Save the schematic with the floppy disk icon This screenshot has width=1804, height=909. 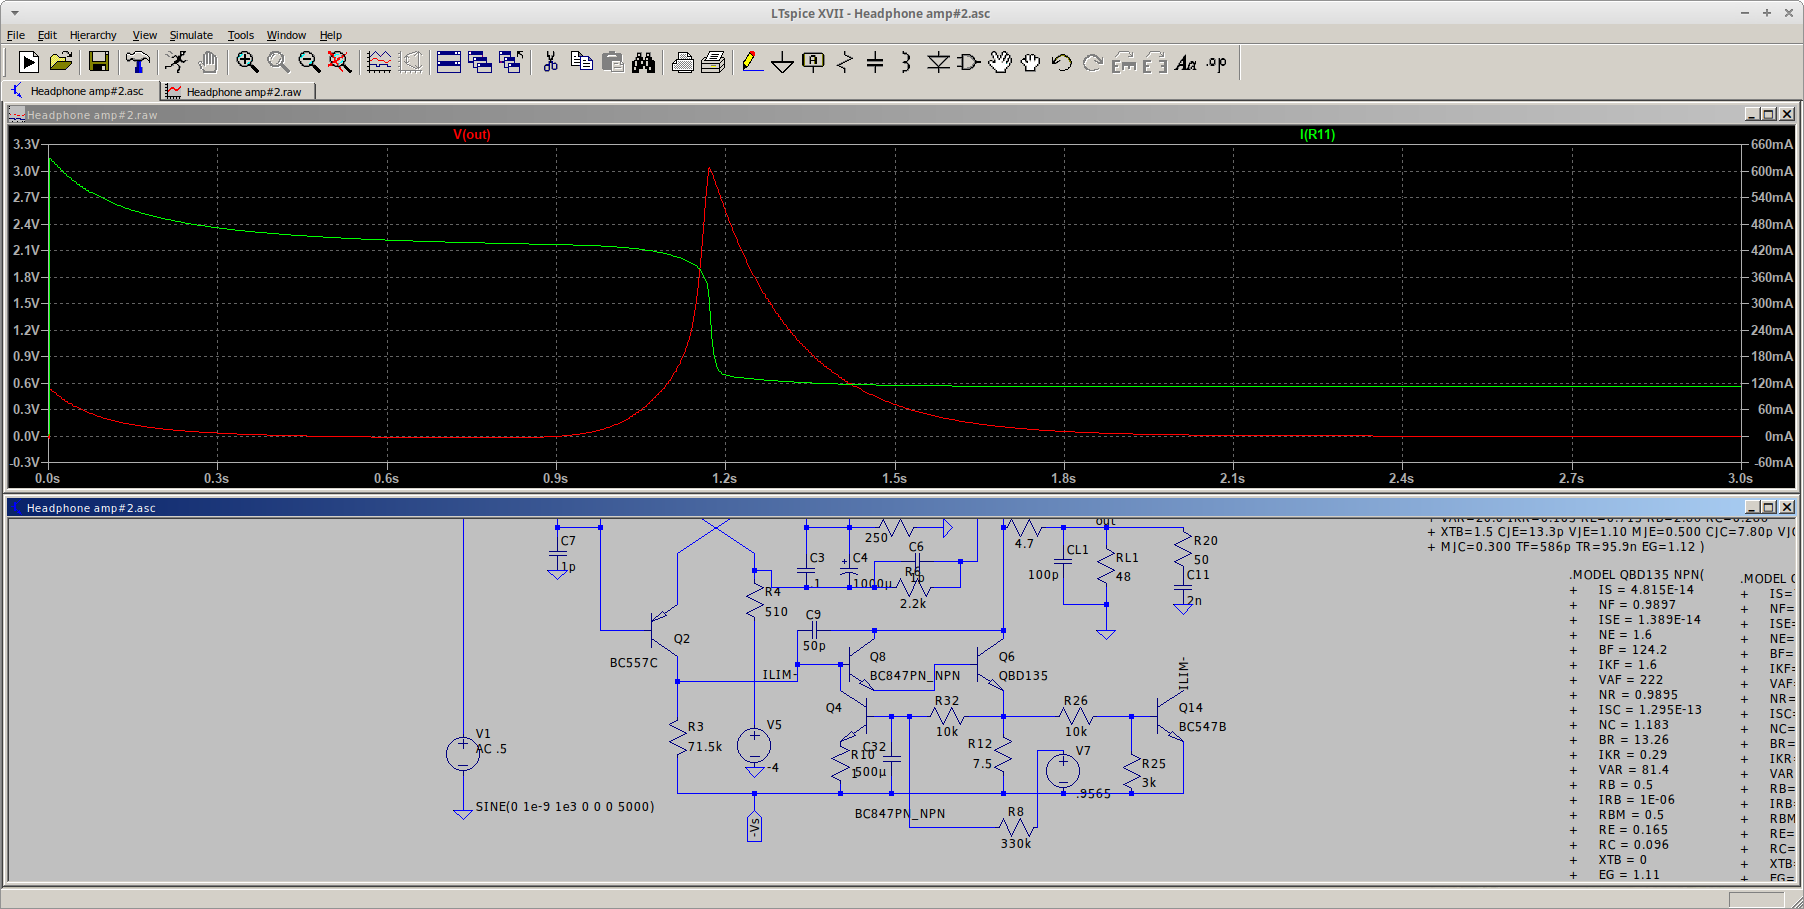[x=98, y=62]
